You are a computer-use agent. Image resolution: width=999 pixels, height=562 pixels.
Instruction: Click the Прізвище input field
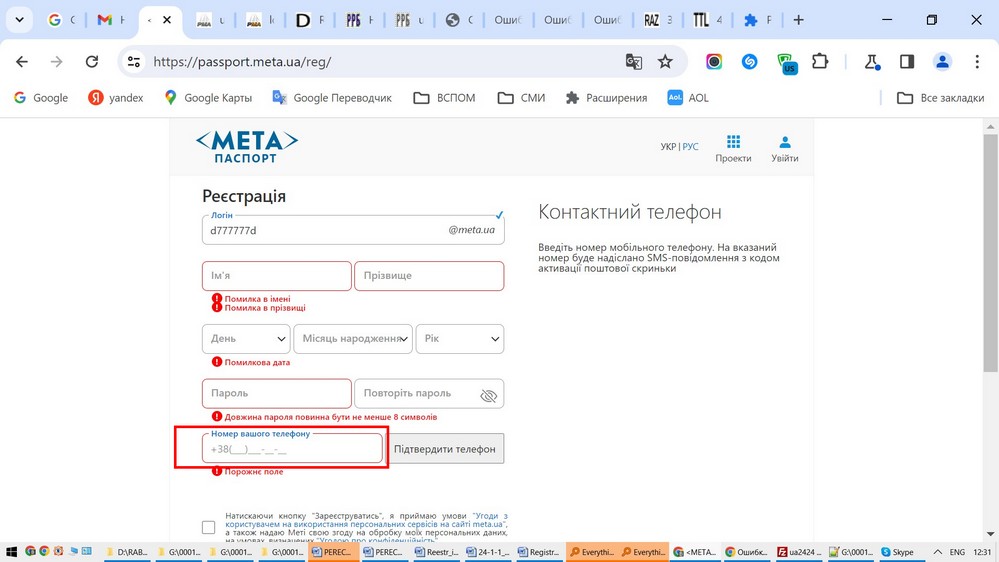coord(429,276)
